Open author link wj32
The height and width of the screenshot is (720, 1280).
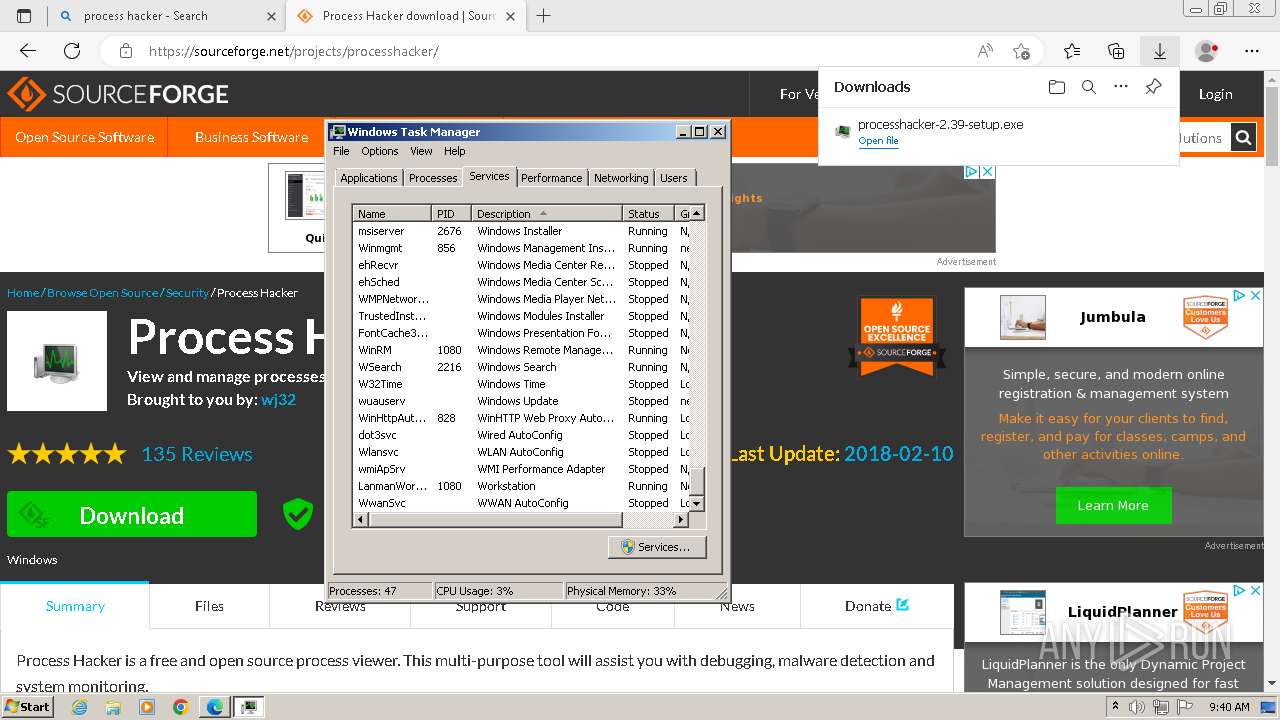(279, 399)
